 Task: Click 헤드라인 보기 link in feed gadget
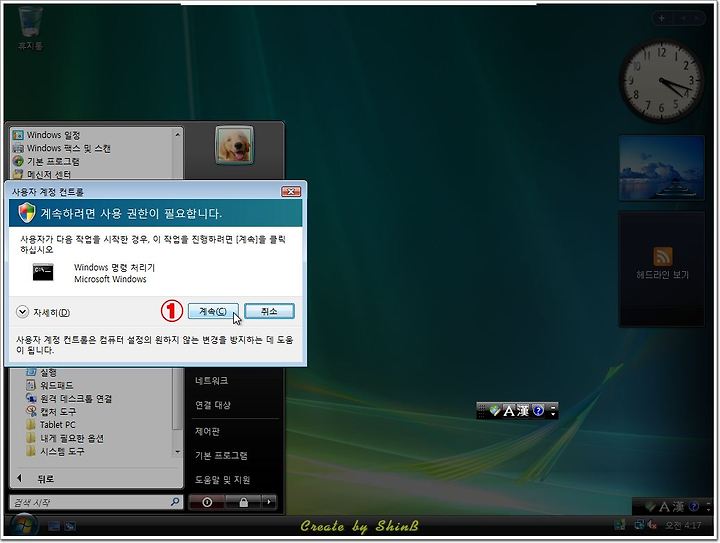point(663,275)
